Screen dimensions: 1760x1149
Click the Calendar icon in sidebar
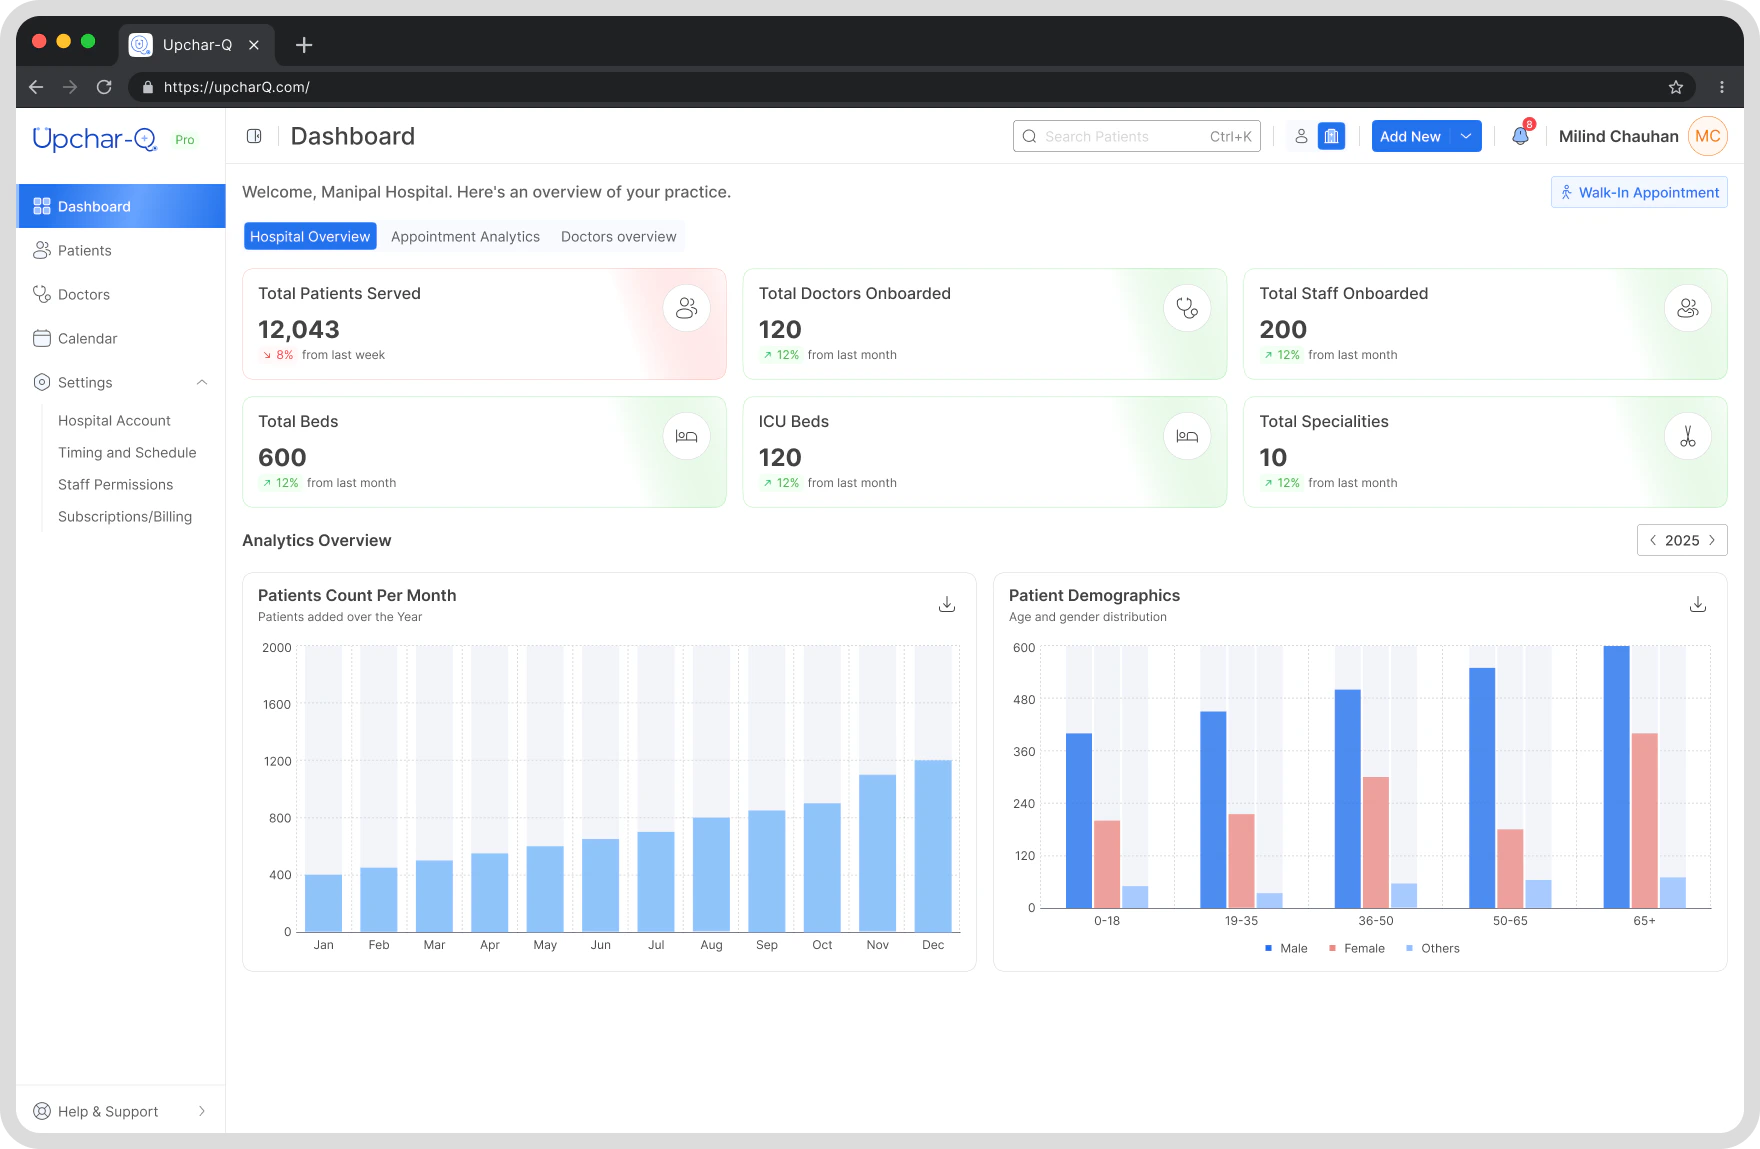42,338
